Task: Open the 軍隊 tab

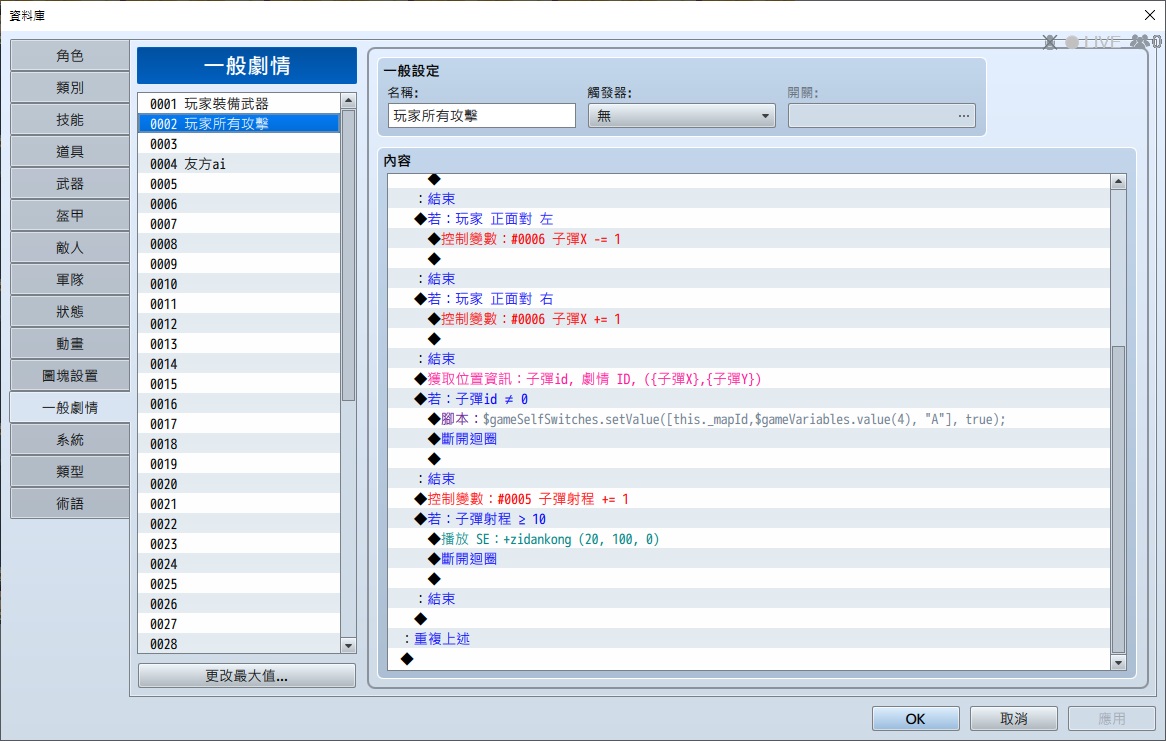Action: (70, 280)
